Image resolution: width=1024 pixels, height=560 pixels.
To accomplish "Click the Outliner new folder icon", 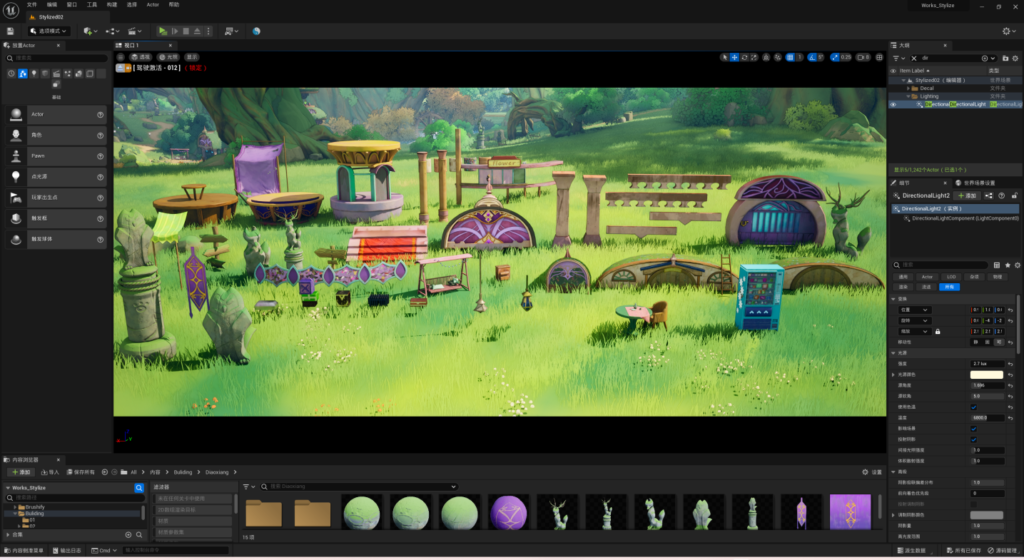I will [1005, 58].
